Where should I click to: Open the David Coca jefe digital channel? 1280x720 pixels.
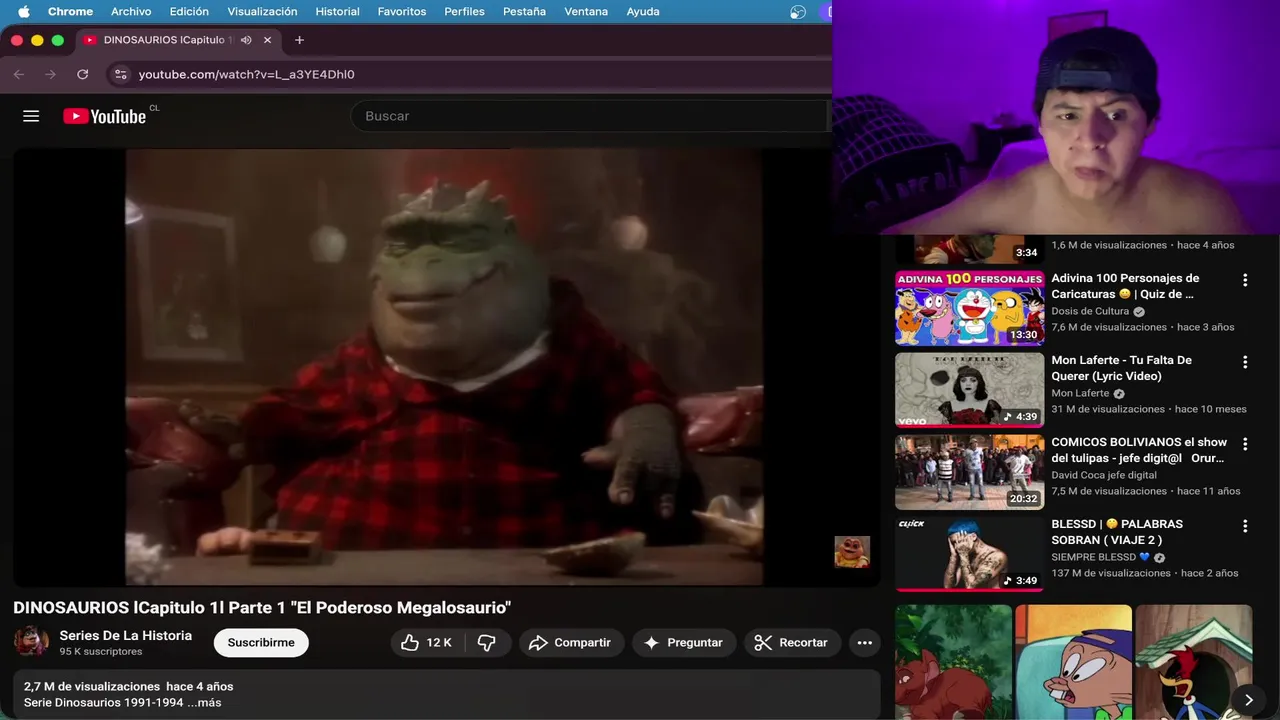click(1103, 475)
